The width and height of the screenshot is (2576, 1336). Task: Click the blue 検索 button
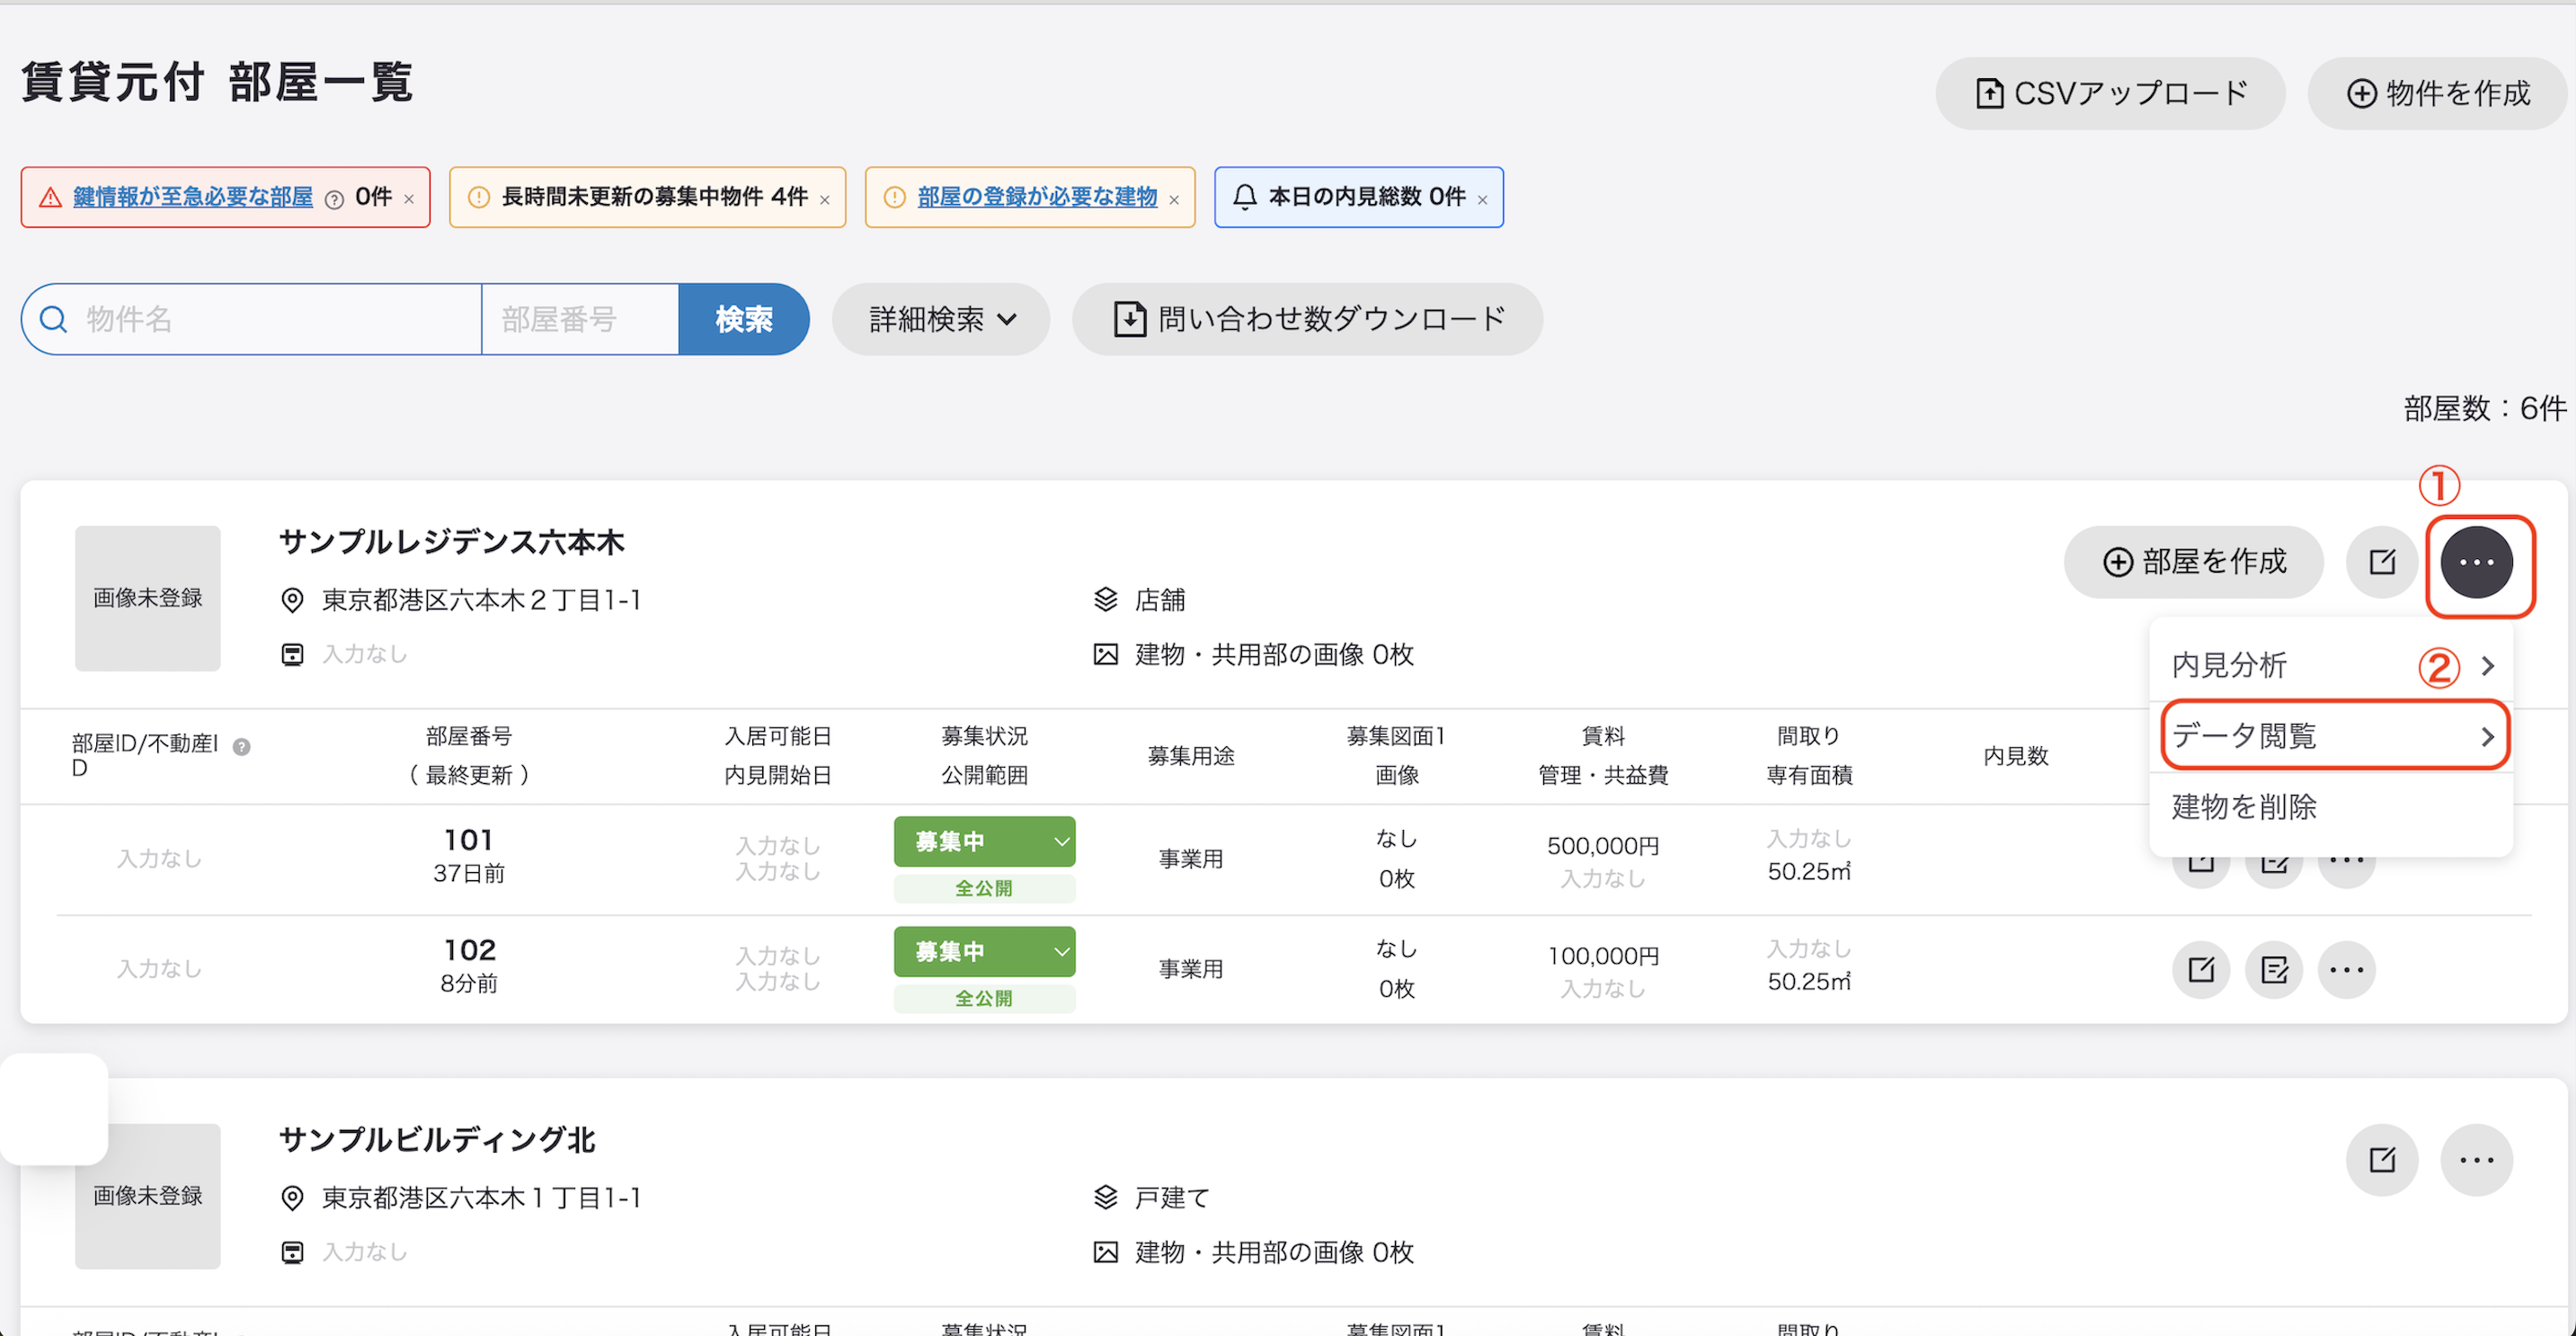tap(744, 319)
